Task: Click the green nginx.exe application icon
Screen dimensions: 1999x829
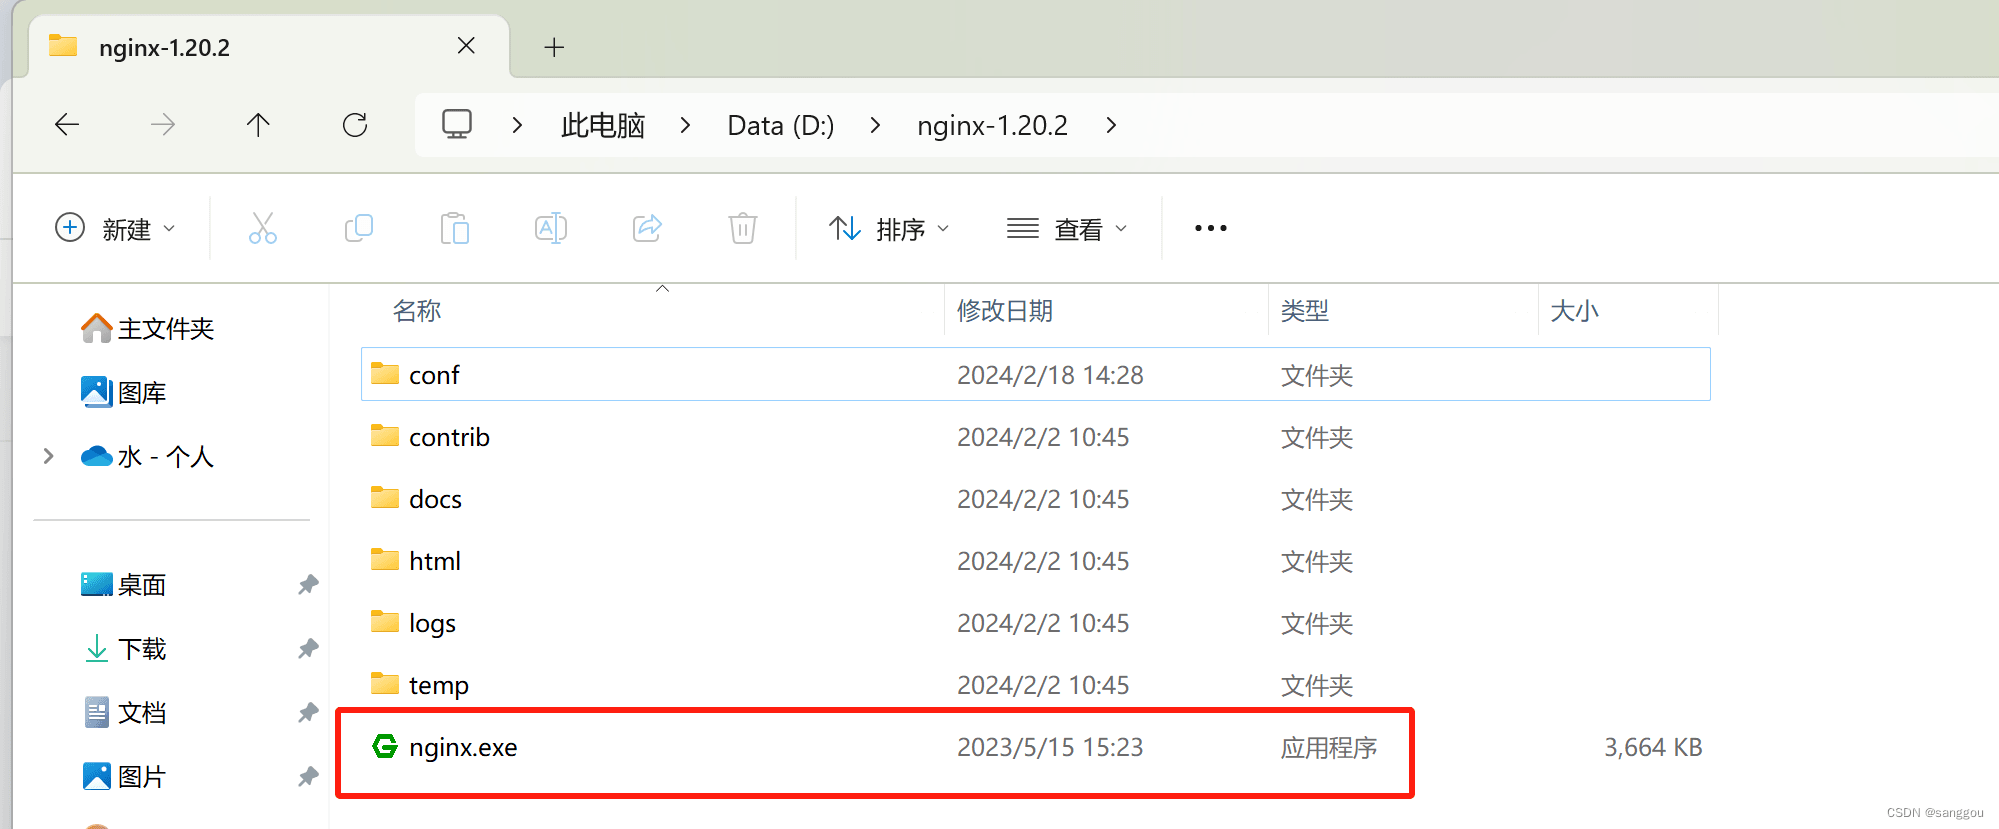Action: [385, 746]
